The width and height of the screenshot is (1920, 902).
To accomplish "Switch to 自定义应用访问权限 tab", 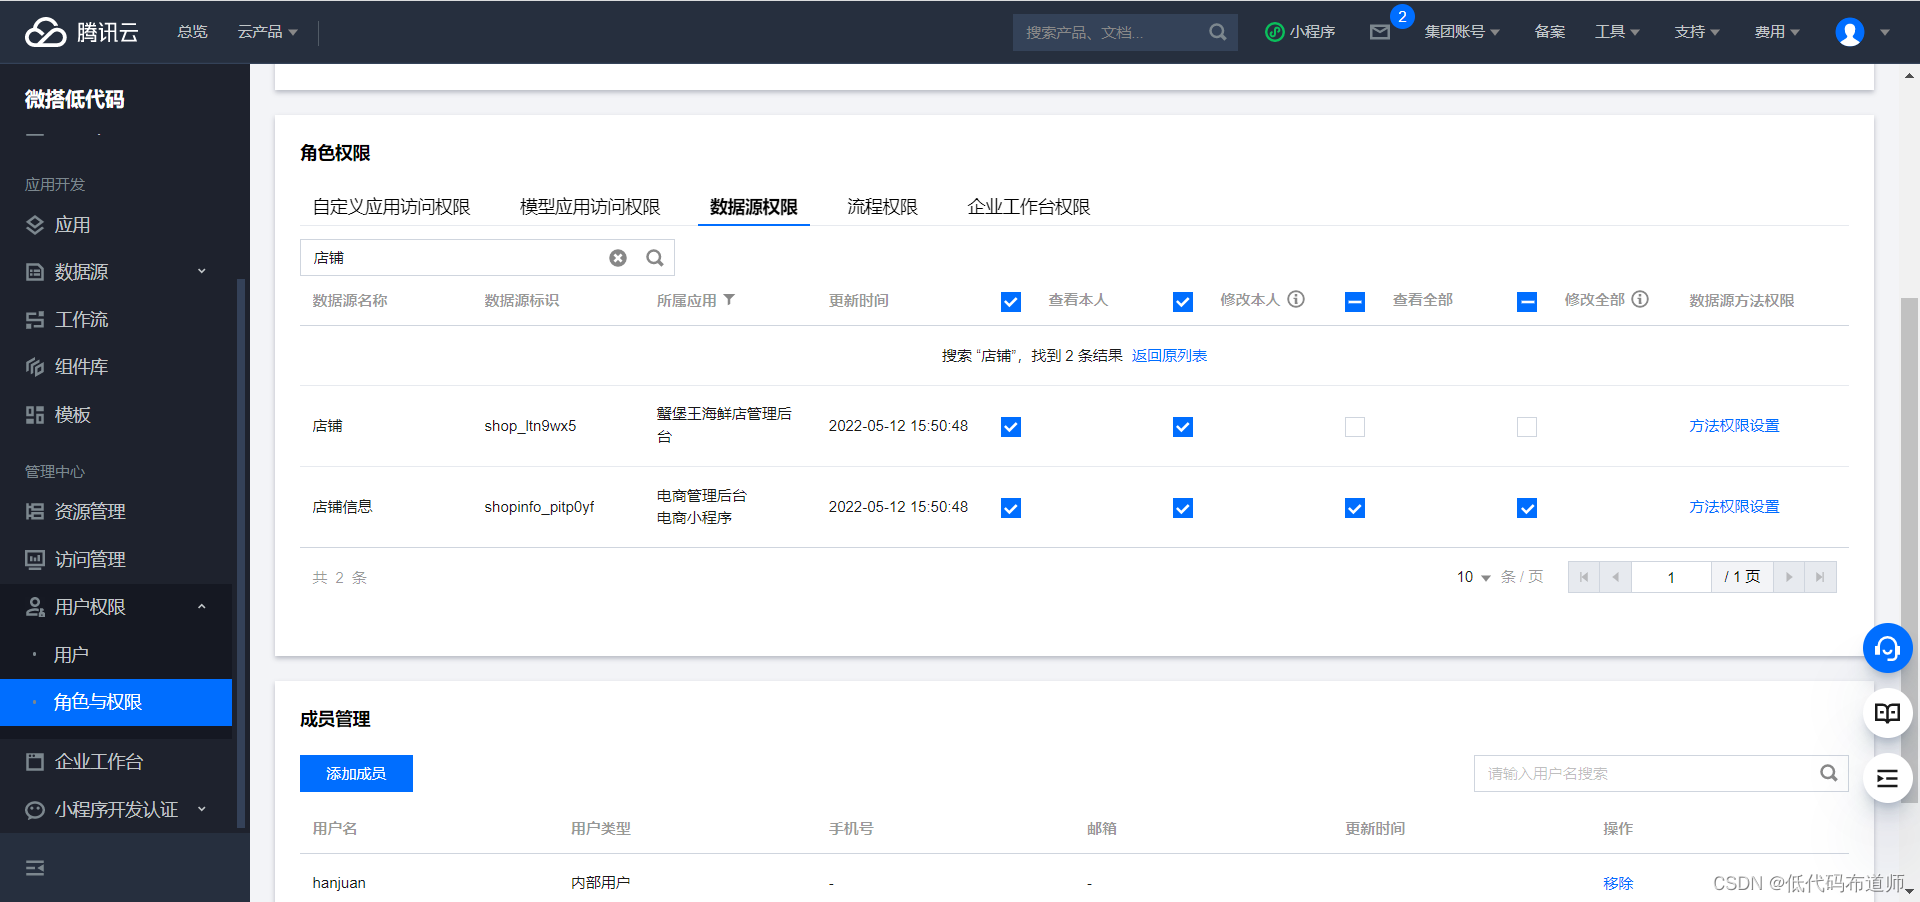I will (x=391, y=207).
